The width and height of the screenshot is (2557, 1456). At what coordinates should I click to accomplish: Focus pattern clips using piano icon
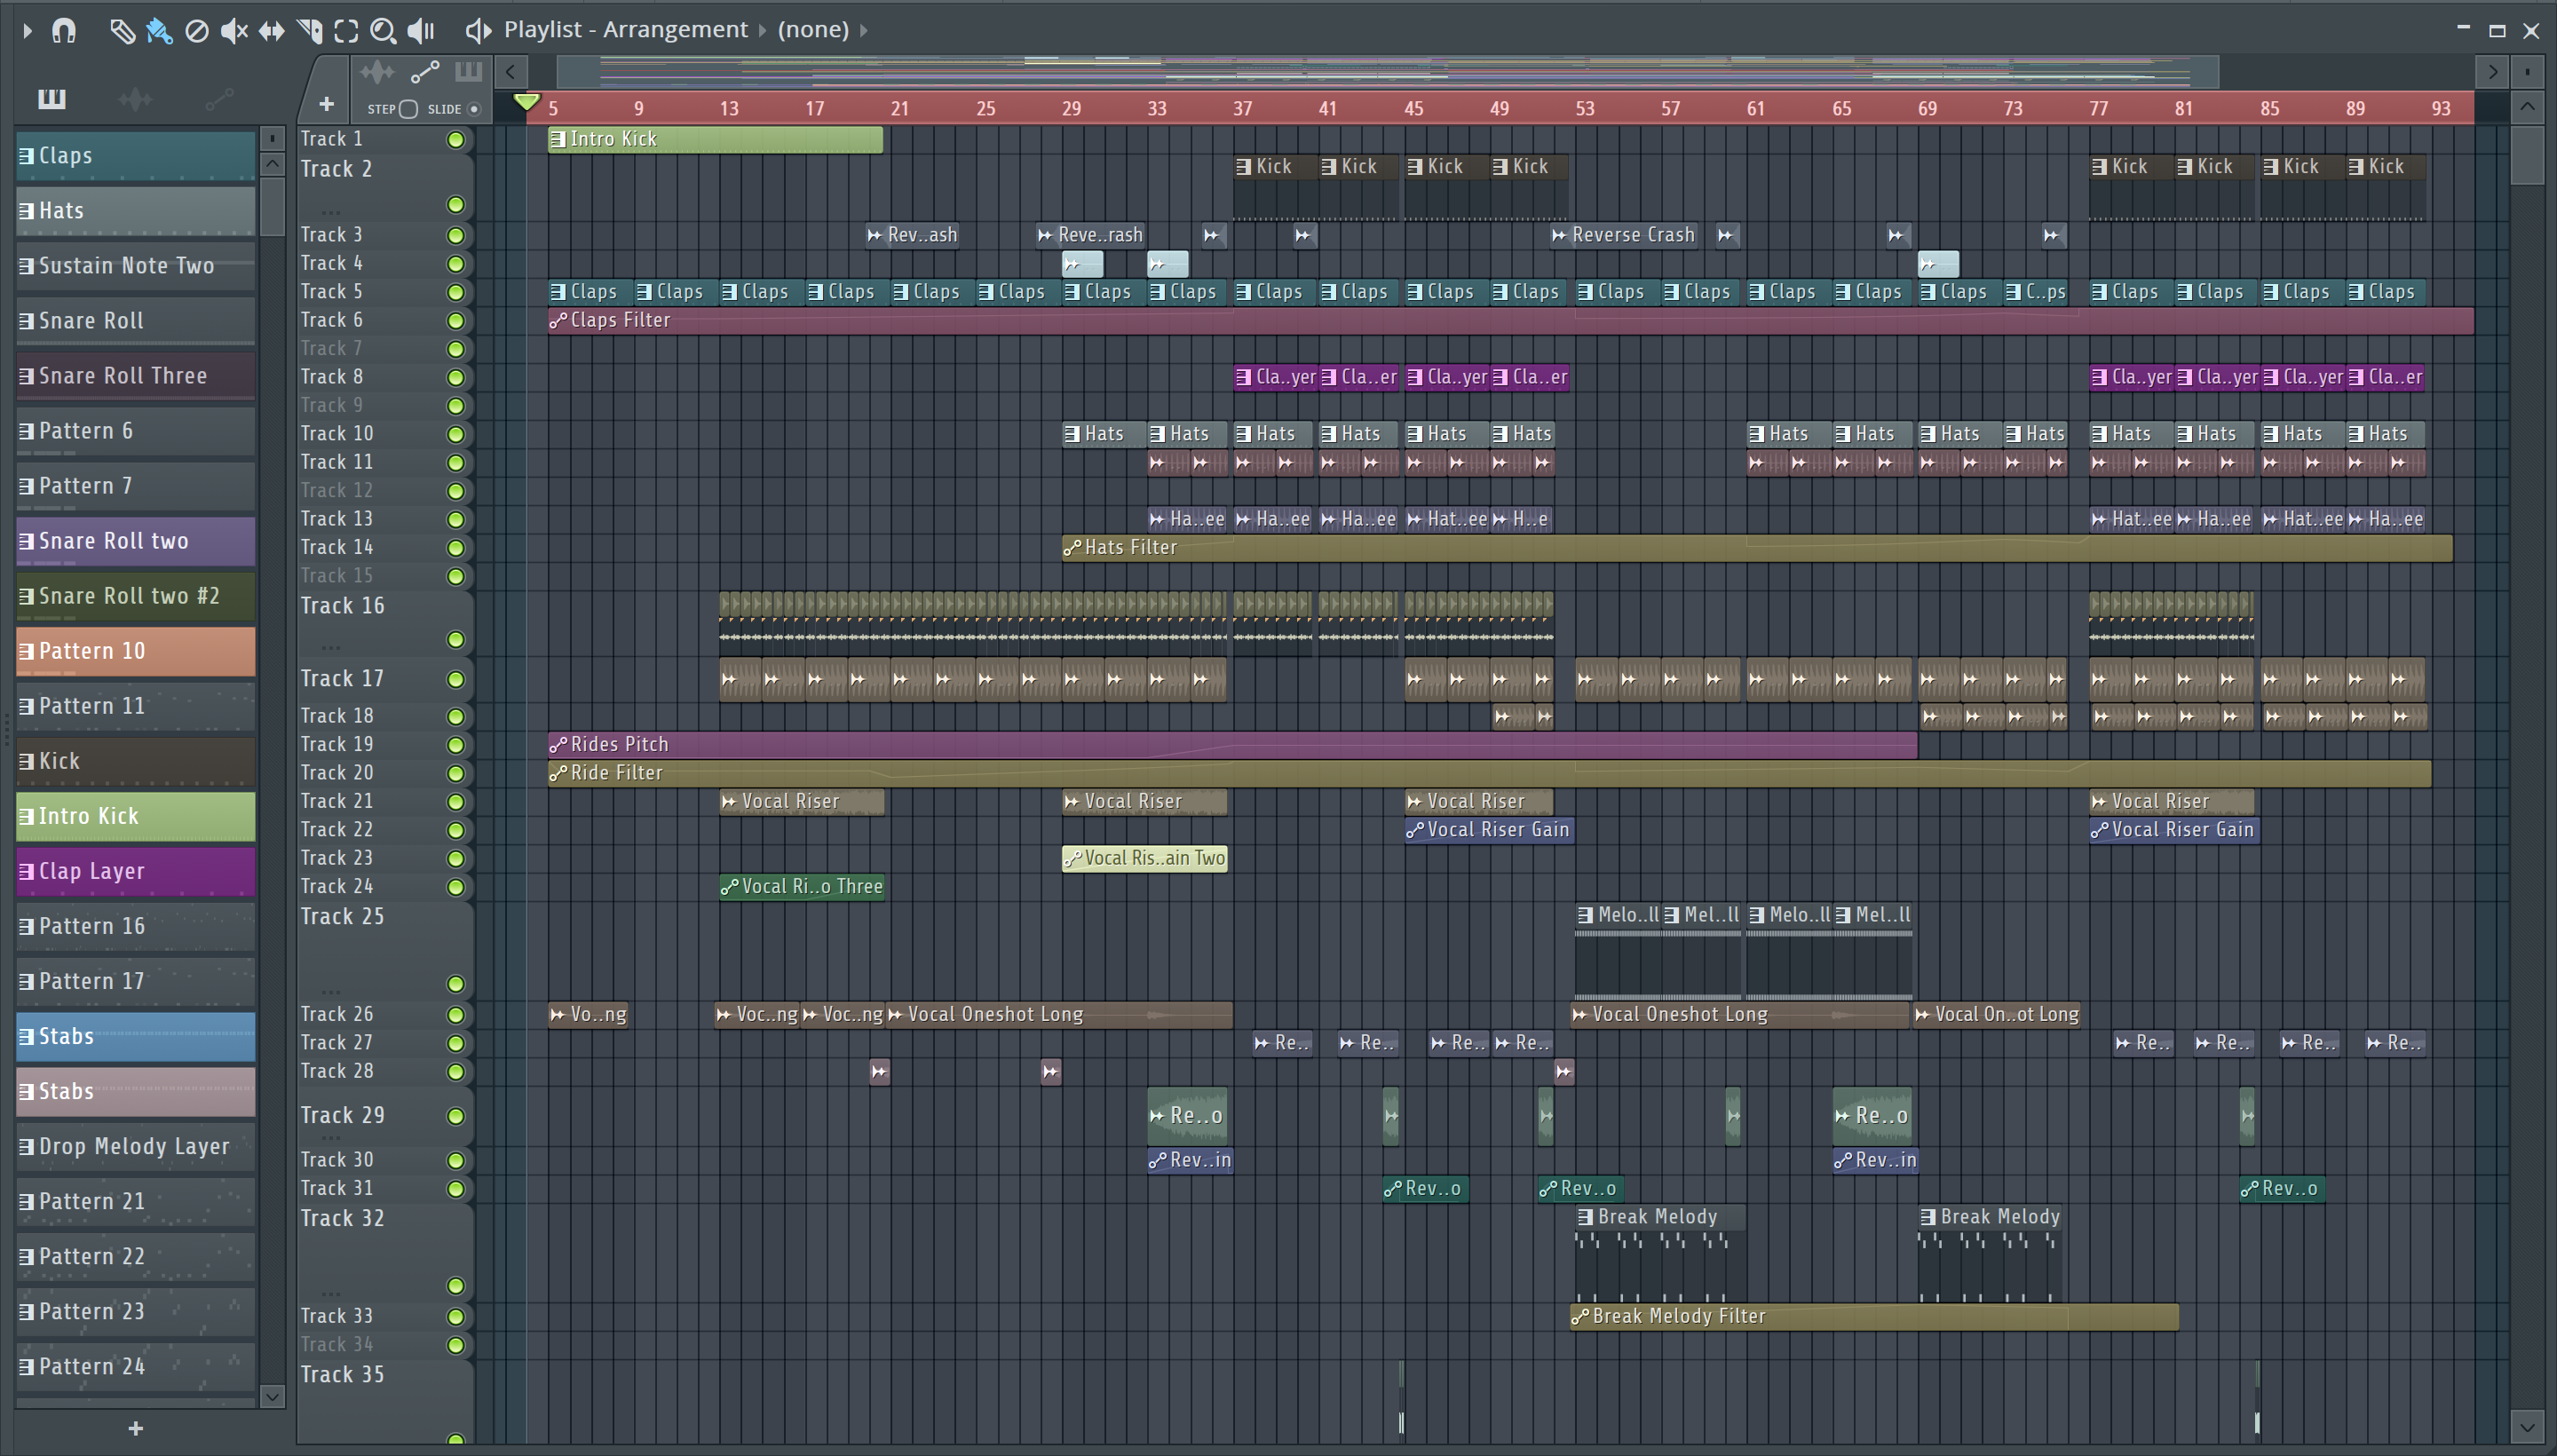468,72
